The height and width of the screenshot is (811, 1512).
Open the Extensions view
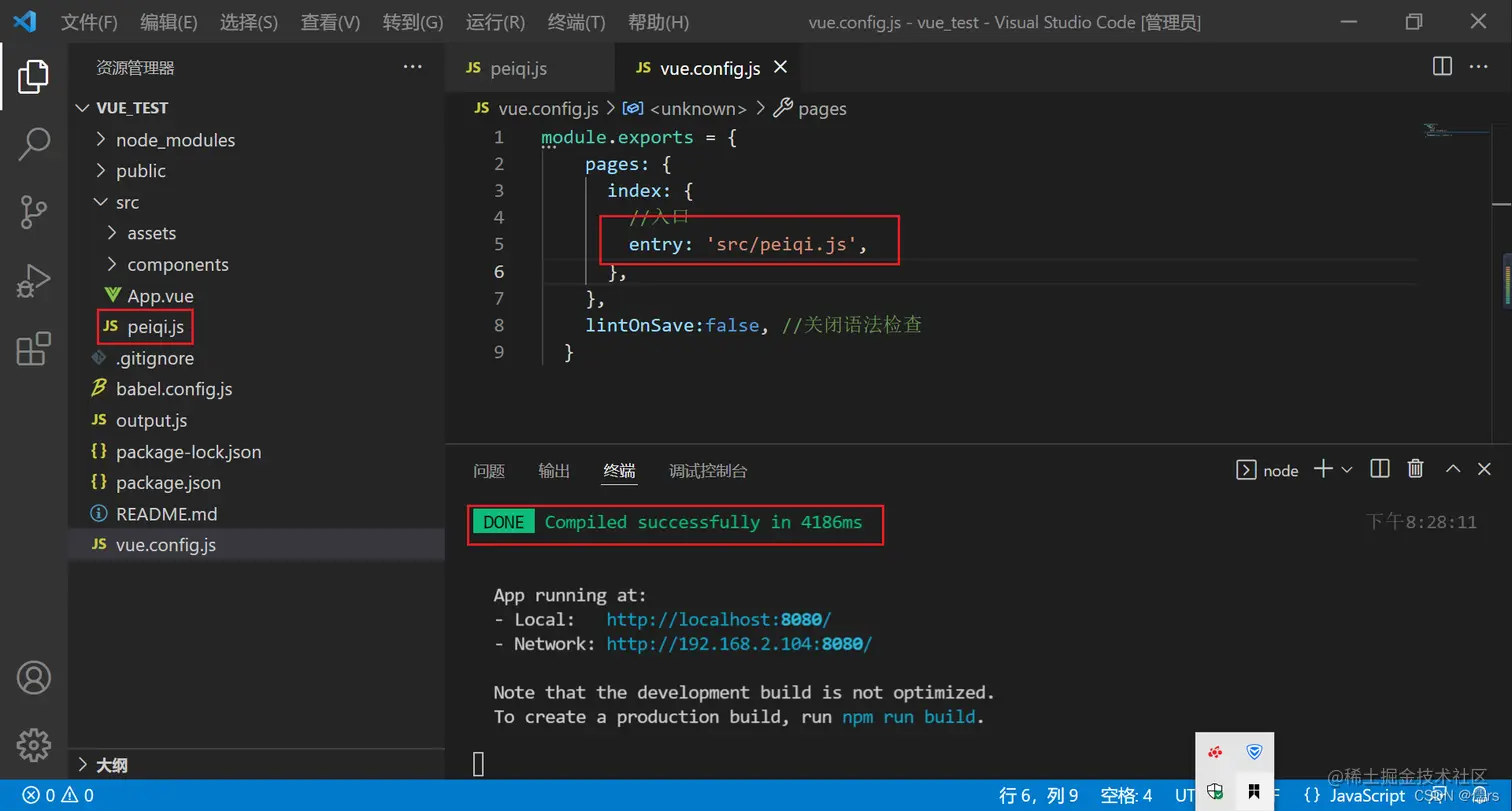pos(33,349)
